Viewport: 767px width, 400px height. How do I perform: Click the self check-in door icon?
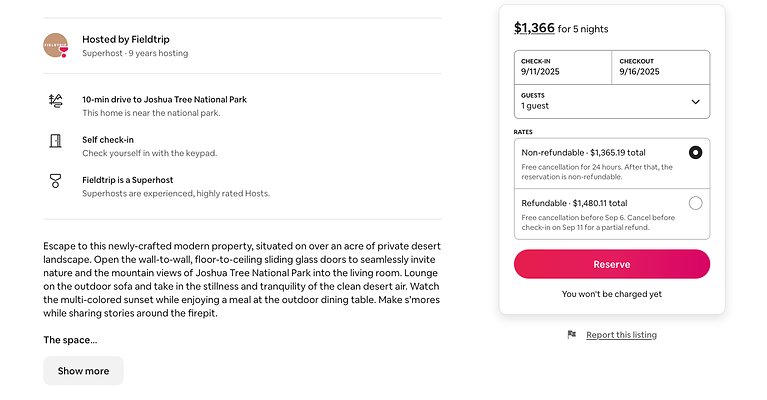coord(56,141)
